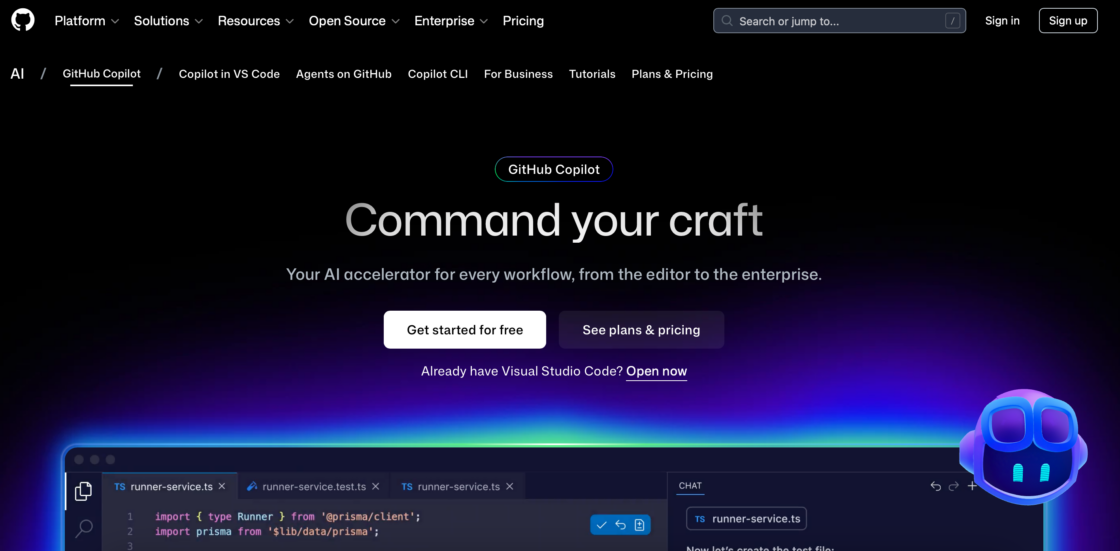The height and width of the screenshot is (551, 1120).
Task: Start new chat with the plus icon
Action: pyautogui.click(x=971, y=486)
